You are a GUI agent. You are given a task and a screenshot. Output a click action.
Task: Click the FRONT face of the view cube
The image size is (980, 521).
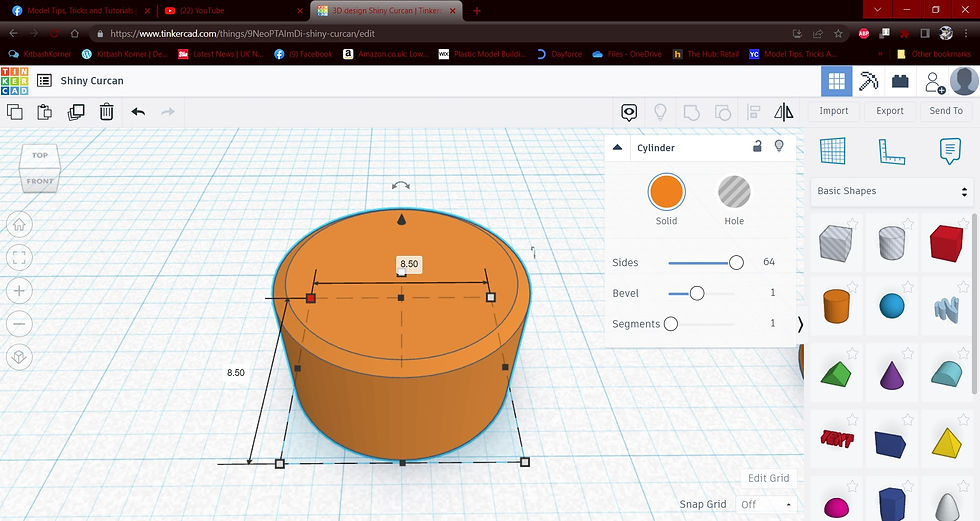(x=40, y=181)
